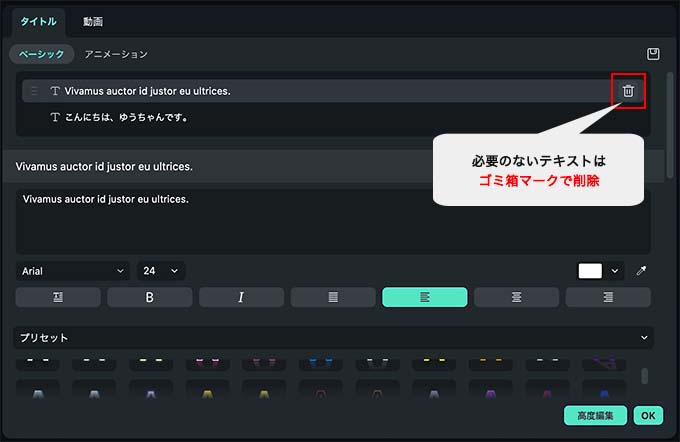This screenshot has height=442, width=680.
Task: Open the color dropdown arrow next to the white swatch
Action: 615,271
